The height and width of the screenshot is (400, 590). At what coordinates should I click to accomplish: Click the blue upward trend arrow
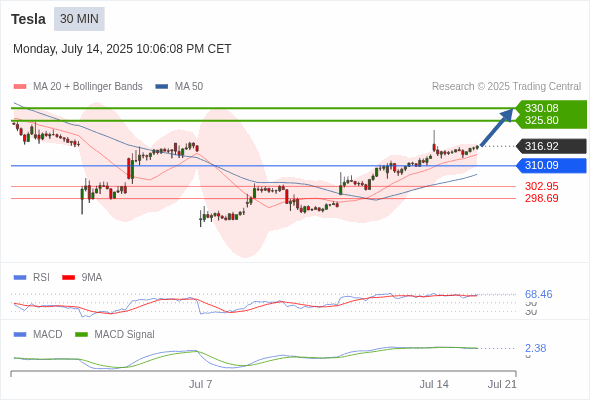(497, 127)
